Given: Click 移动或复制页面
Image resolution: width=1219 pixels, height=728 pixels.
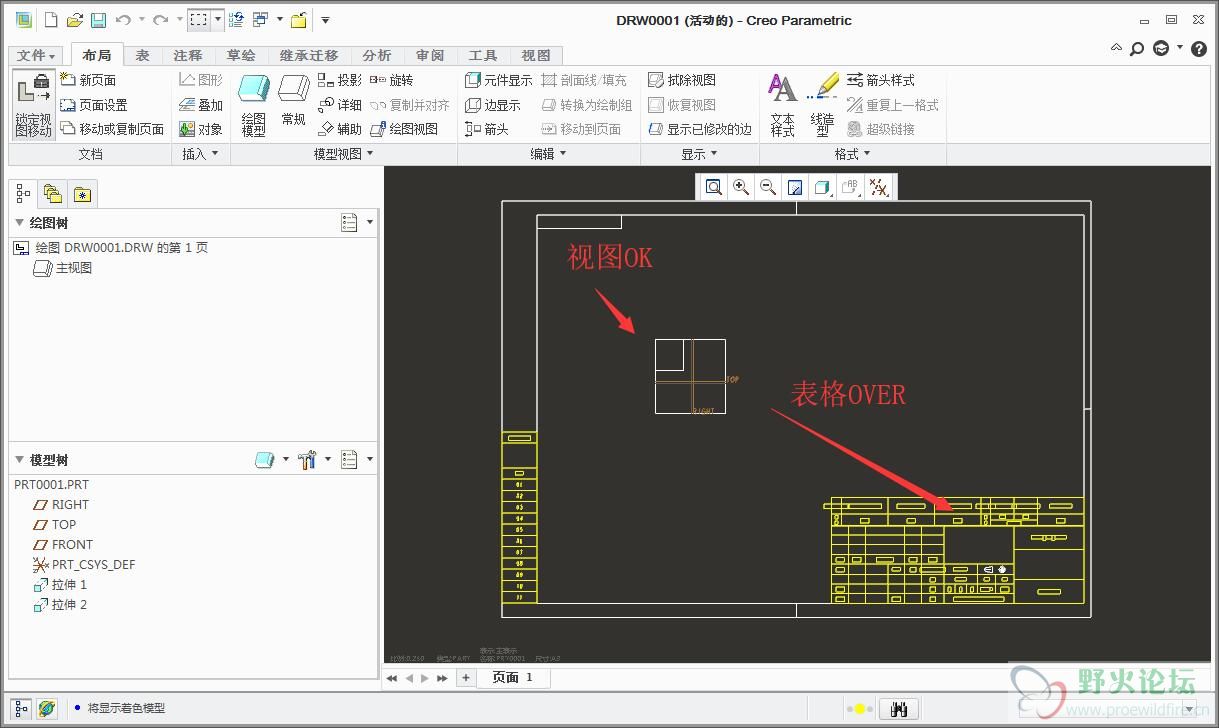Looking at the screenshot, I should [x=112, y=129].
